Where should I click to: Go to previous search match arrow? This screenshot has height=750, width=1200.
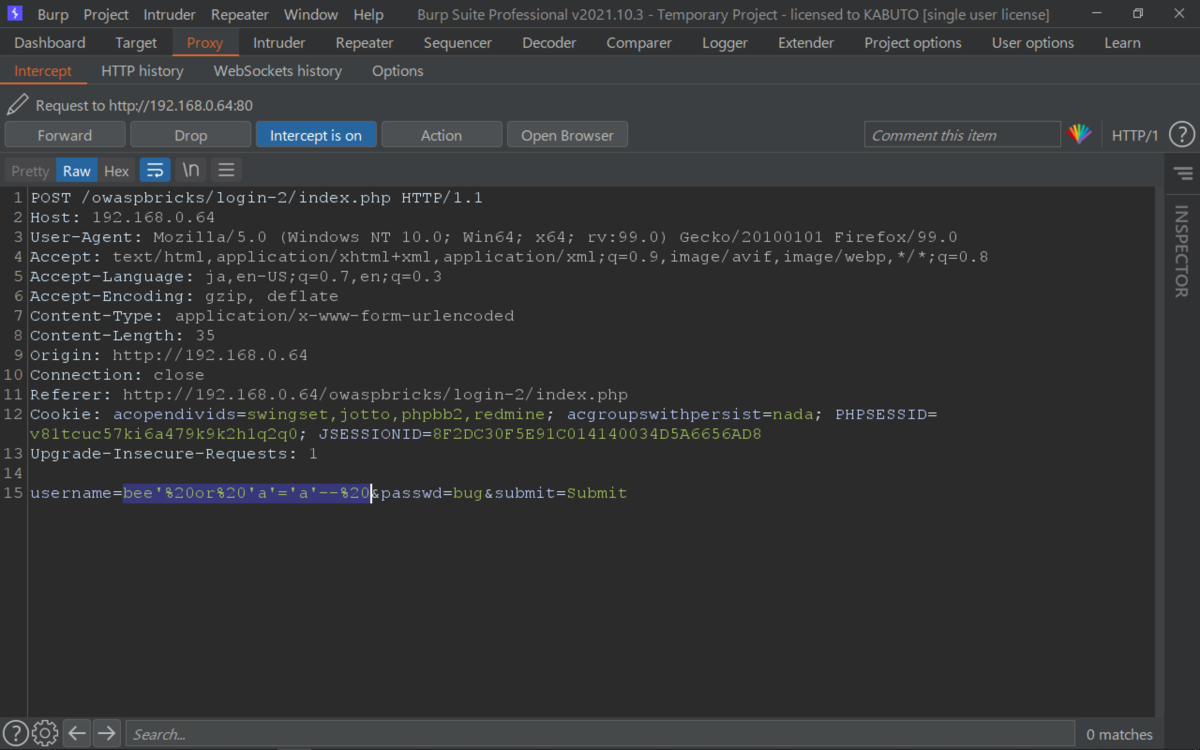[x=77, y=733]
